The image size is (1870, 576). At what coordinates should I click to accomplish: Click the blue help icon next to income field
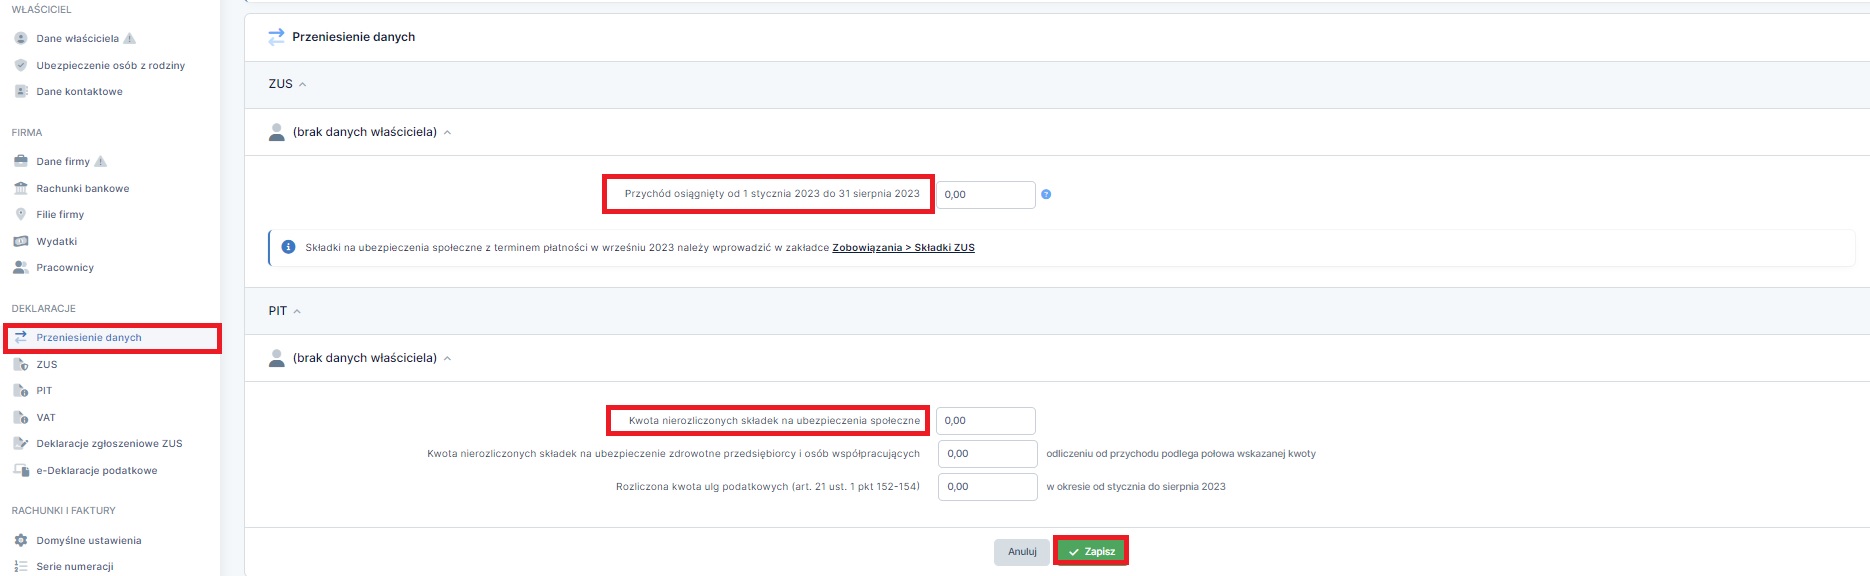coord(1046,194)
